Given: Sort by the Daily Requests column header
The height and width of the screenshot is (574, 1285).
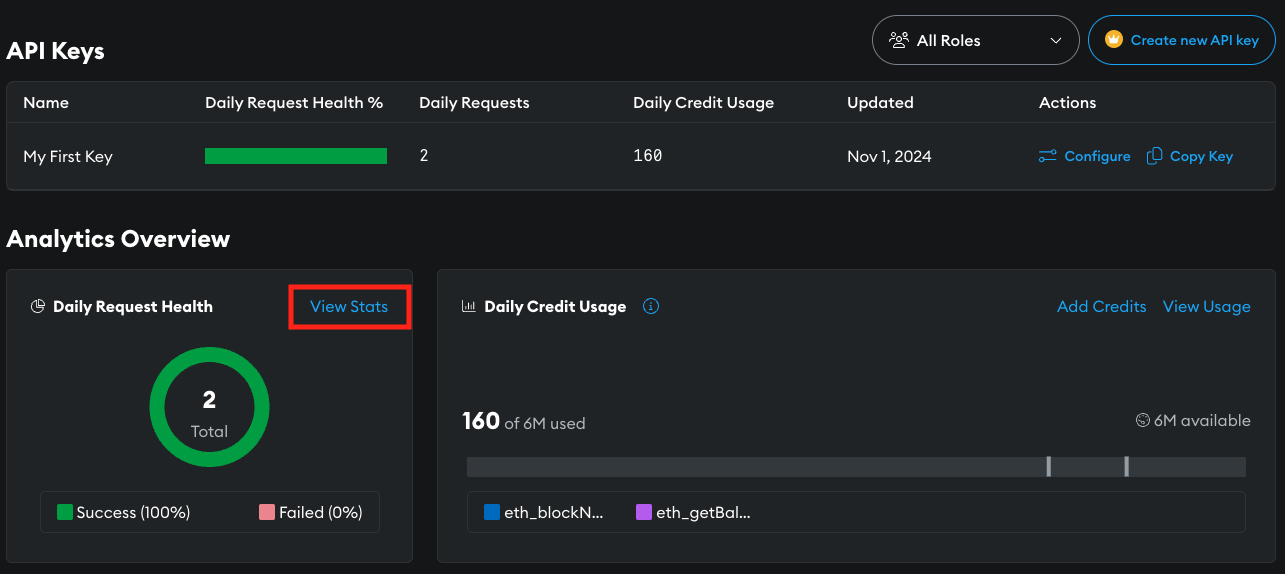Looking at the screenshot, I should click(x=474, y=102).
